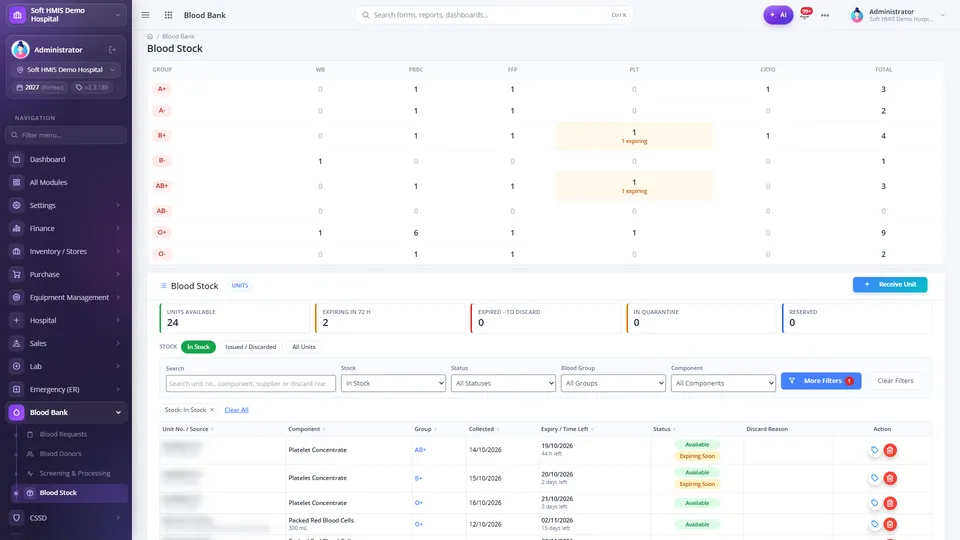The image size is (960, 540).
Task: Select the In Stock tab
Action: click(198, 347)
